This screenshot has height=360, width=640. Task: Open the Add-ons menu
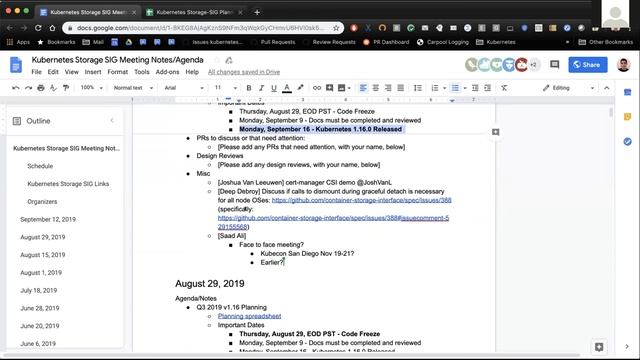(x=167, y=72)
